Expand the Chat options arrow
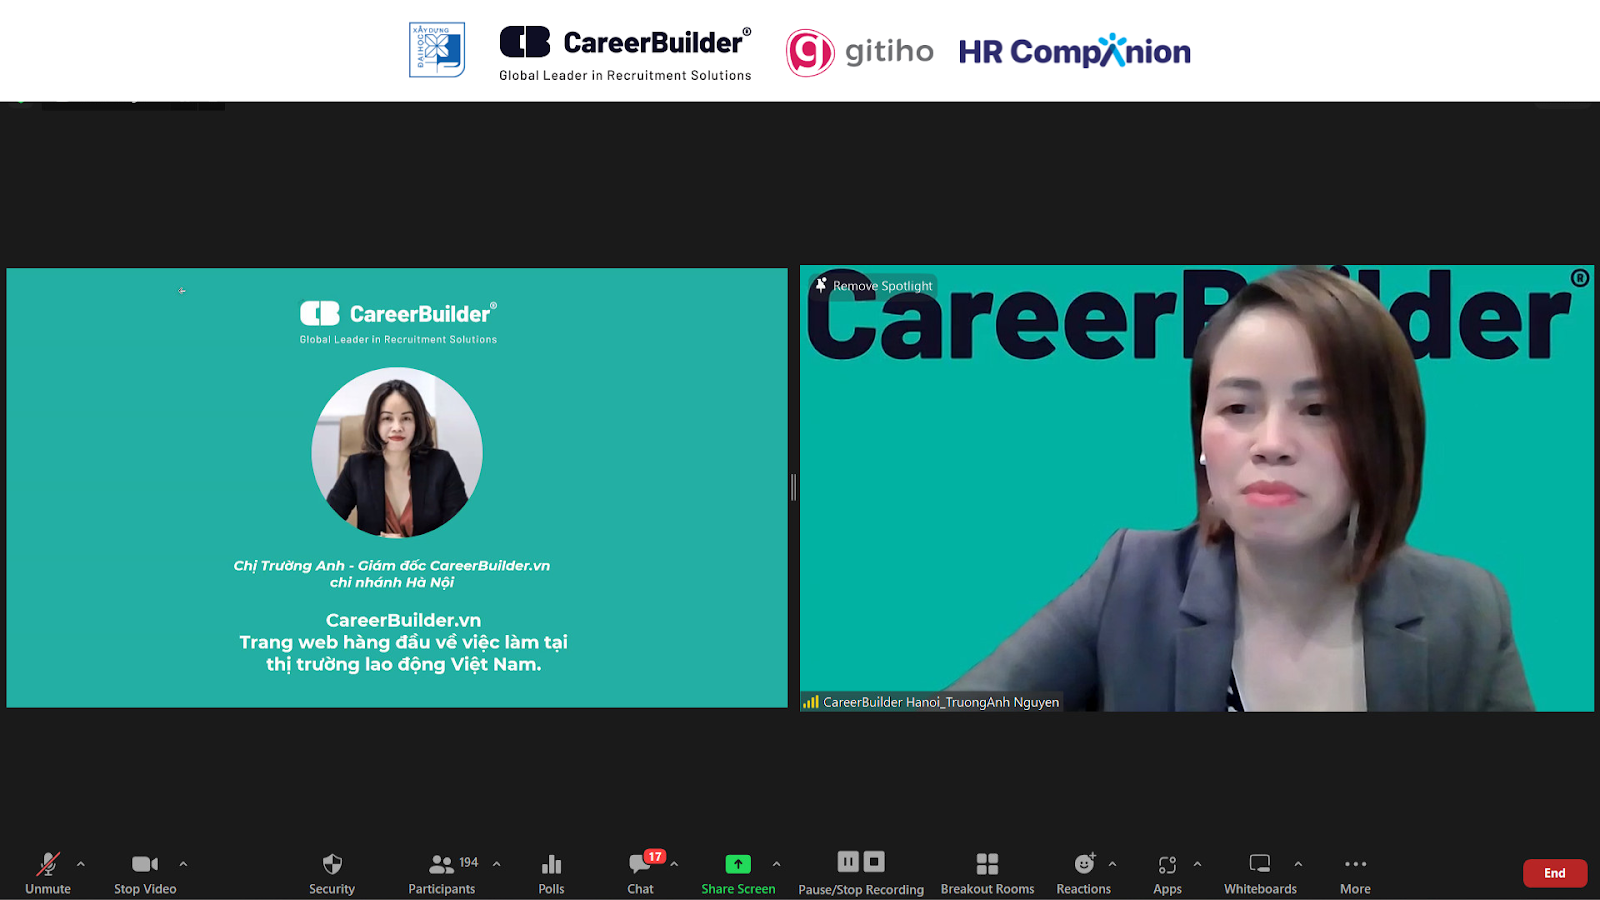Screen dimensions: 1600x900 (674, 864)
